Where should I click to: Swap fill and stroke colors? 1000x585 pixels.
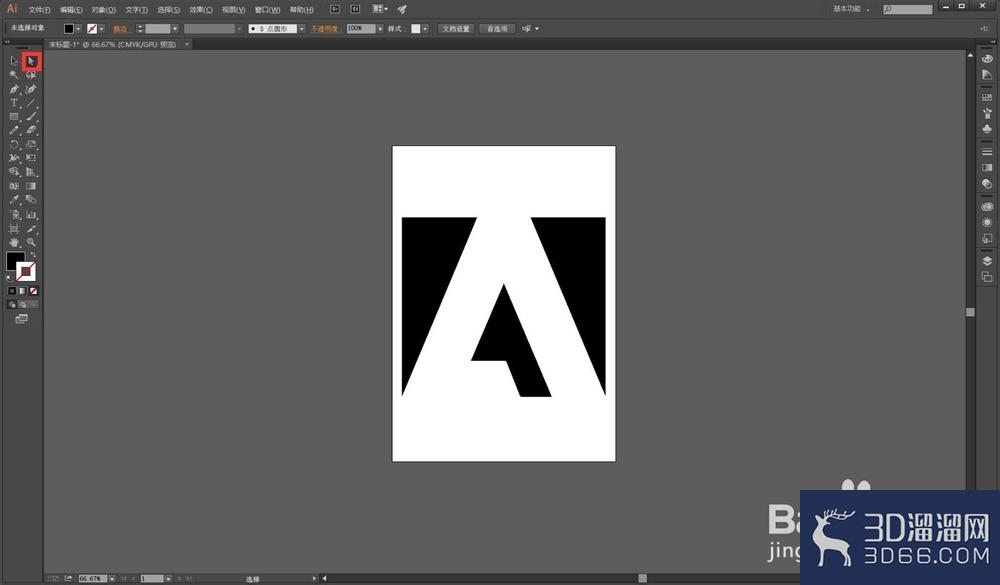[33, 255]
